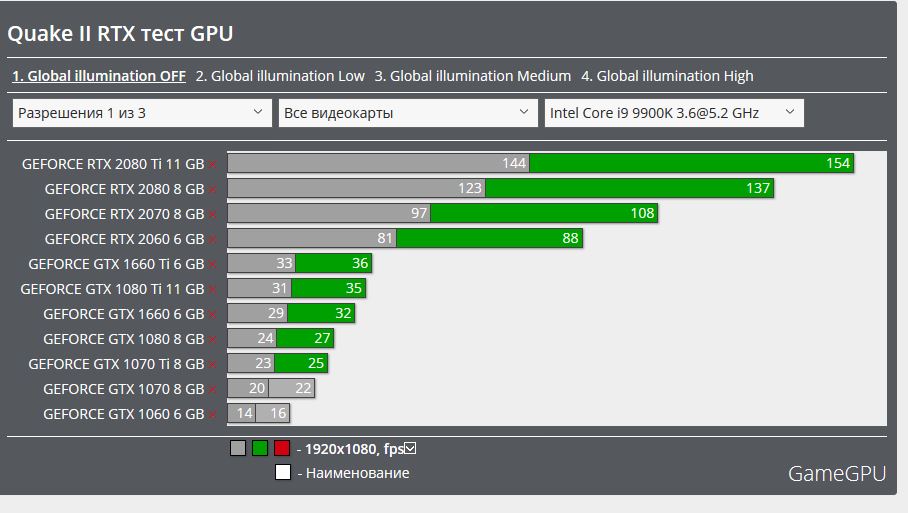This screenshot has height=513, width=908.
Task: Click the GEFORCE GTX 1660 6 GB label
Action: point(123,314)
